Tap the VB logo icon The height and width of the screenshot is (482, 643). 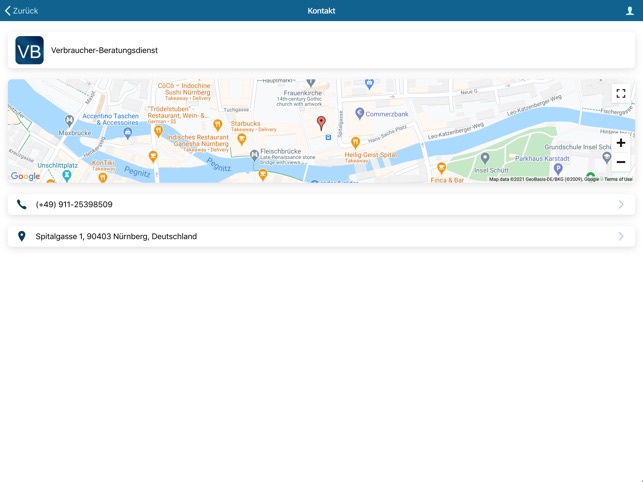(29, 50)
